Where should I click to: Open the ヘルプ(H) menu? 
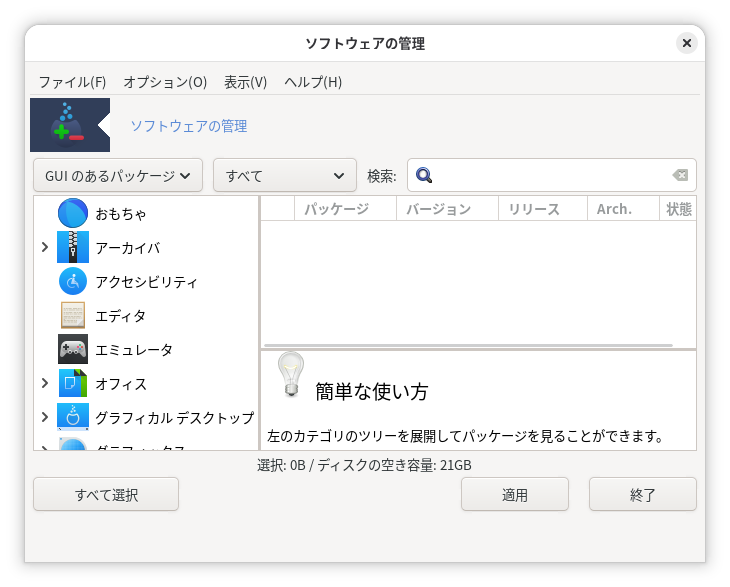pos(313,82)
